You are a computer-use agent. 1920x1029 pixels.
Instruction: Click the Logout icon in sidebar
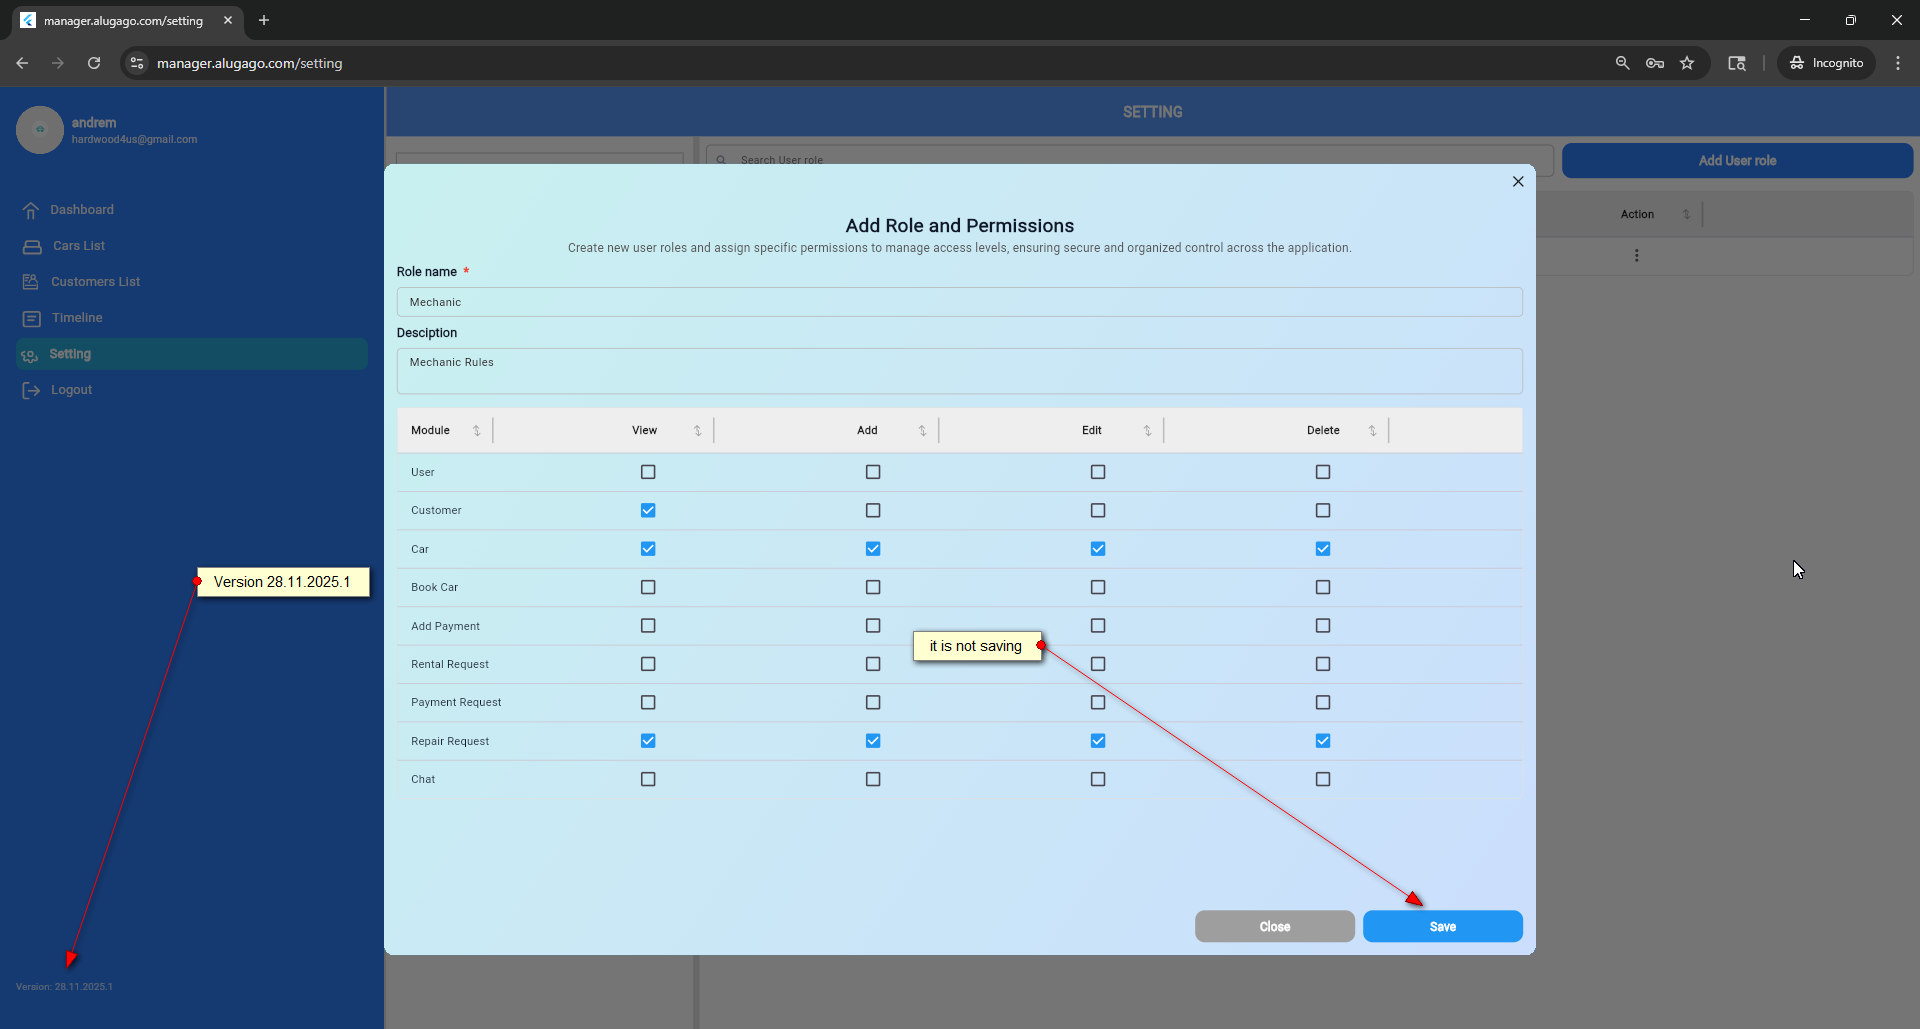(31, 390)
